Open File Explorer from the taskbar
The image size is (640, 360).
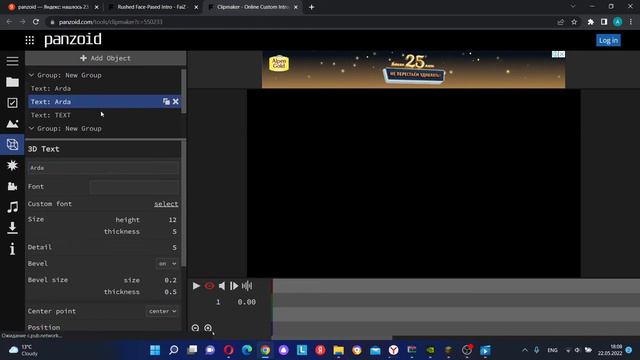[338, 350]
